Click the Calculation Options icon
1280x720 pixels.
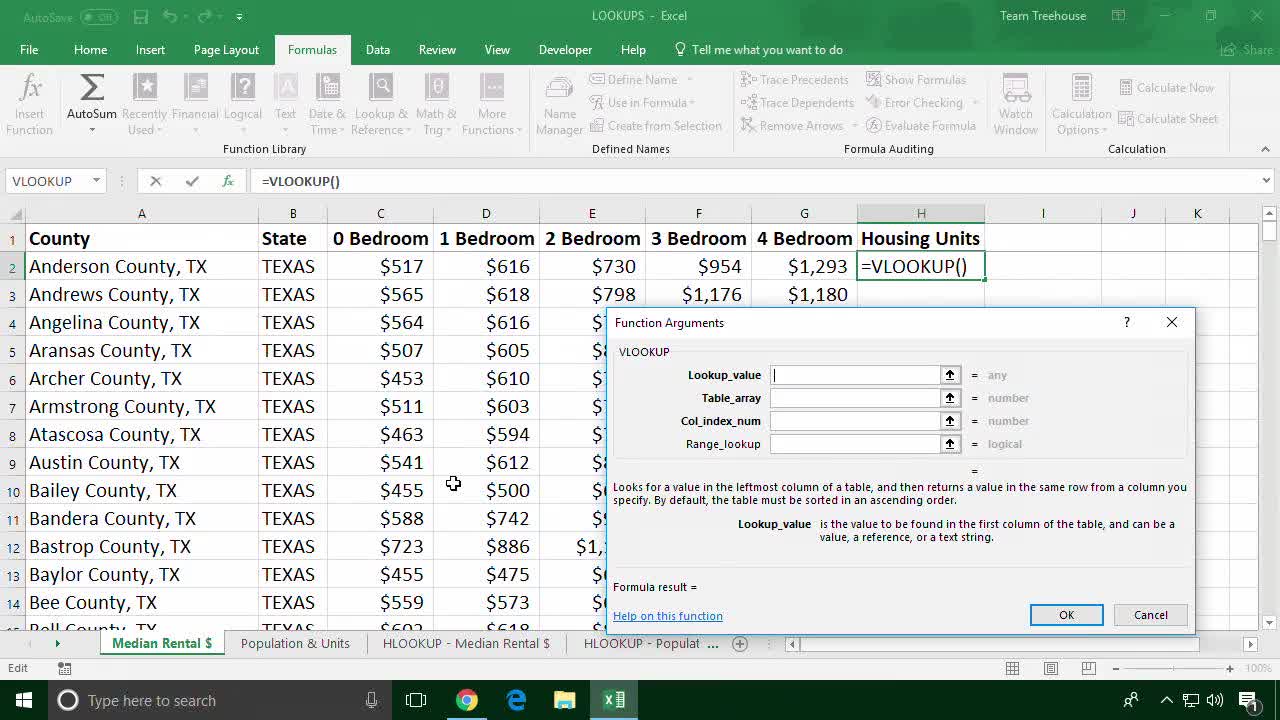(1082, 89)
